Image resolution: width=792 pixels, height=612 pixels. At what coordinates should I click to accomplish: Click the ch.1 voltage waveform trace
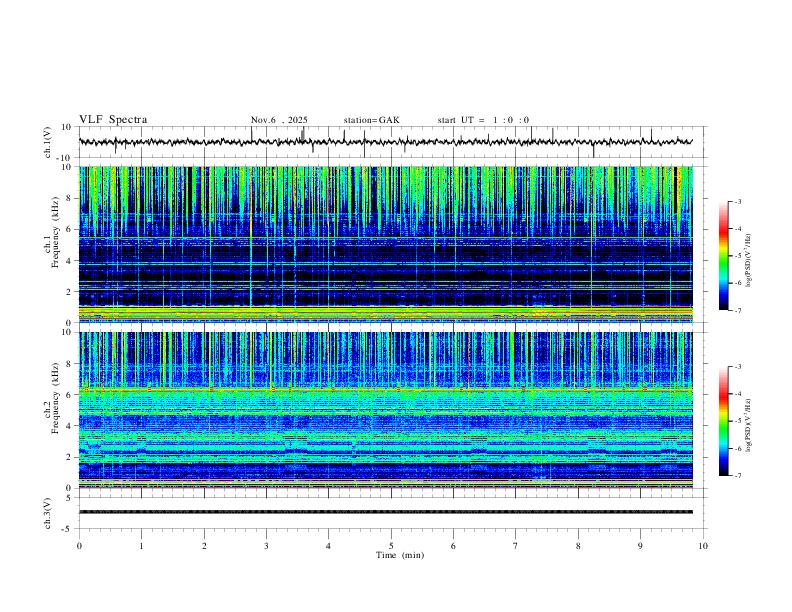(386, 142)
